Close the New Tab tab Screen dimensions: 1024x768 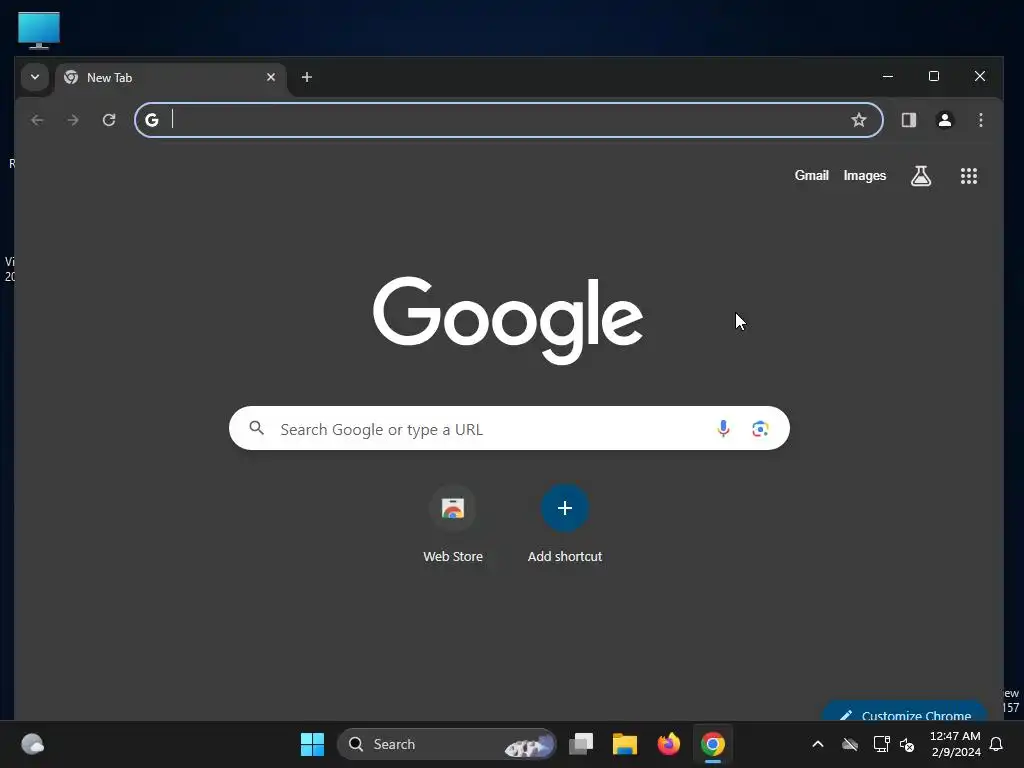[271, 77]
